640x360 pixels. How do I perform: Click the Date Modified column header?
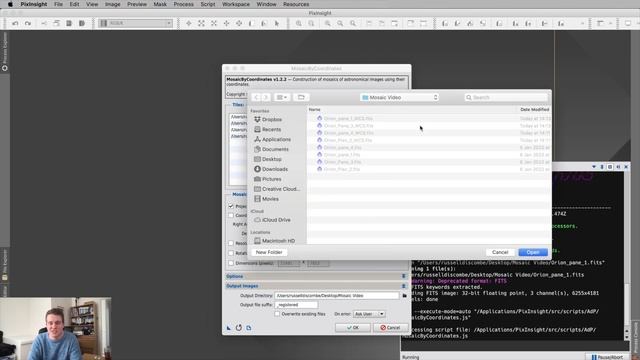(534, 109)
